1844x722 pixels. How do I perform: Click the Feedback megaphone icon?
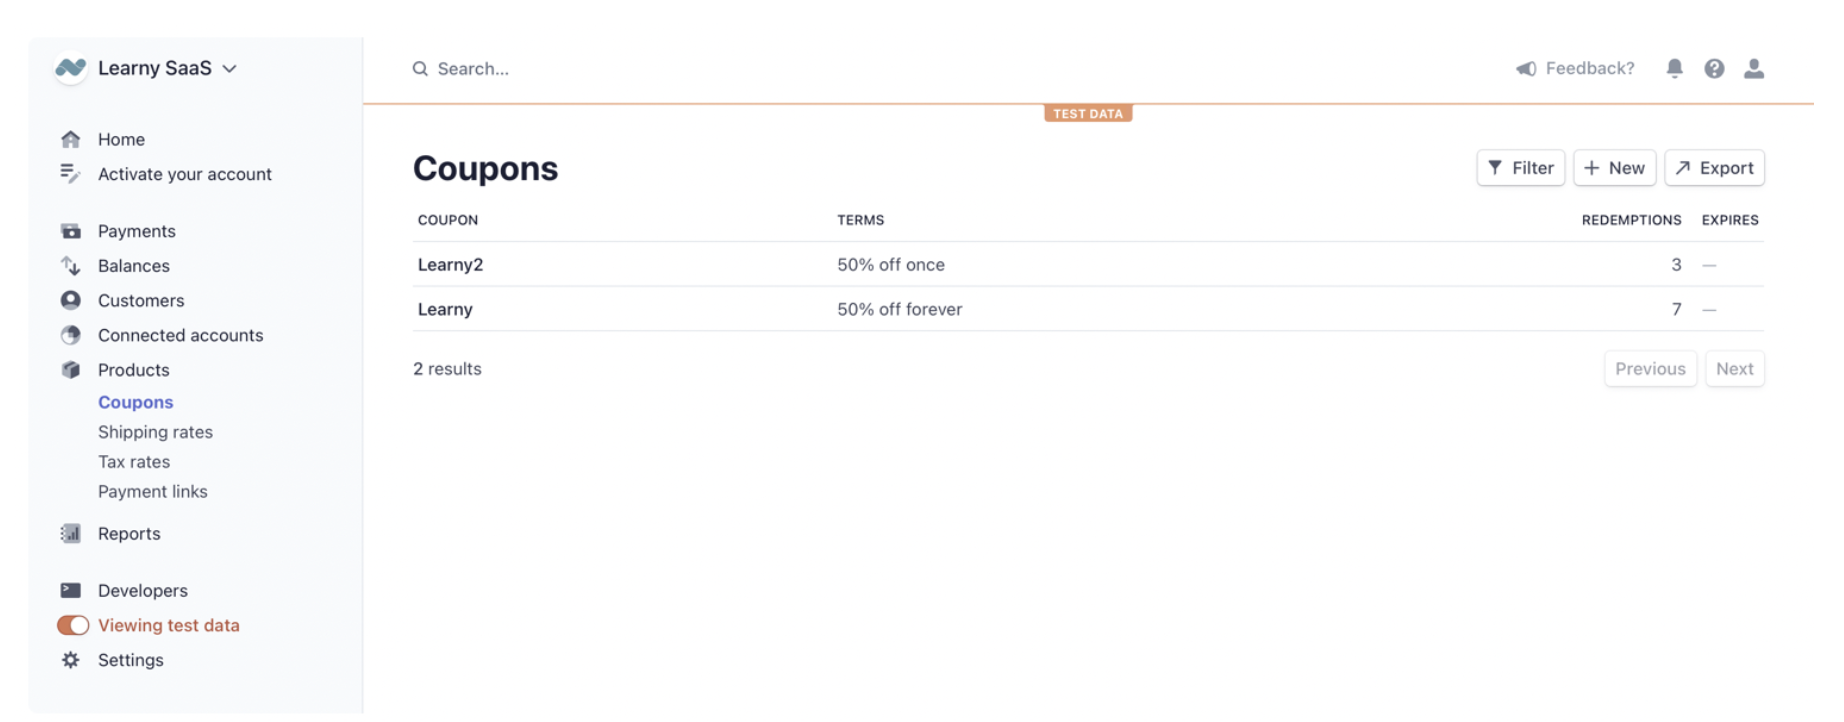click(x=1526, y=68)
